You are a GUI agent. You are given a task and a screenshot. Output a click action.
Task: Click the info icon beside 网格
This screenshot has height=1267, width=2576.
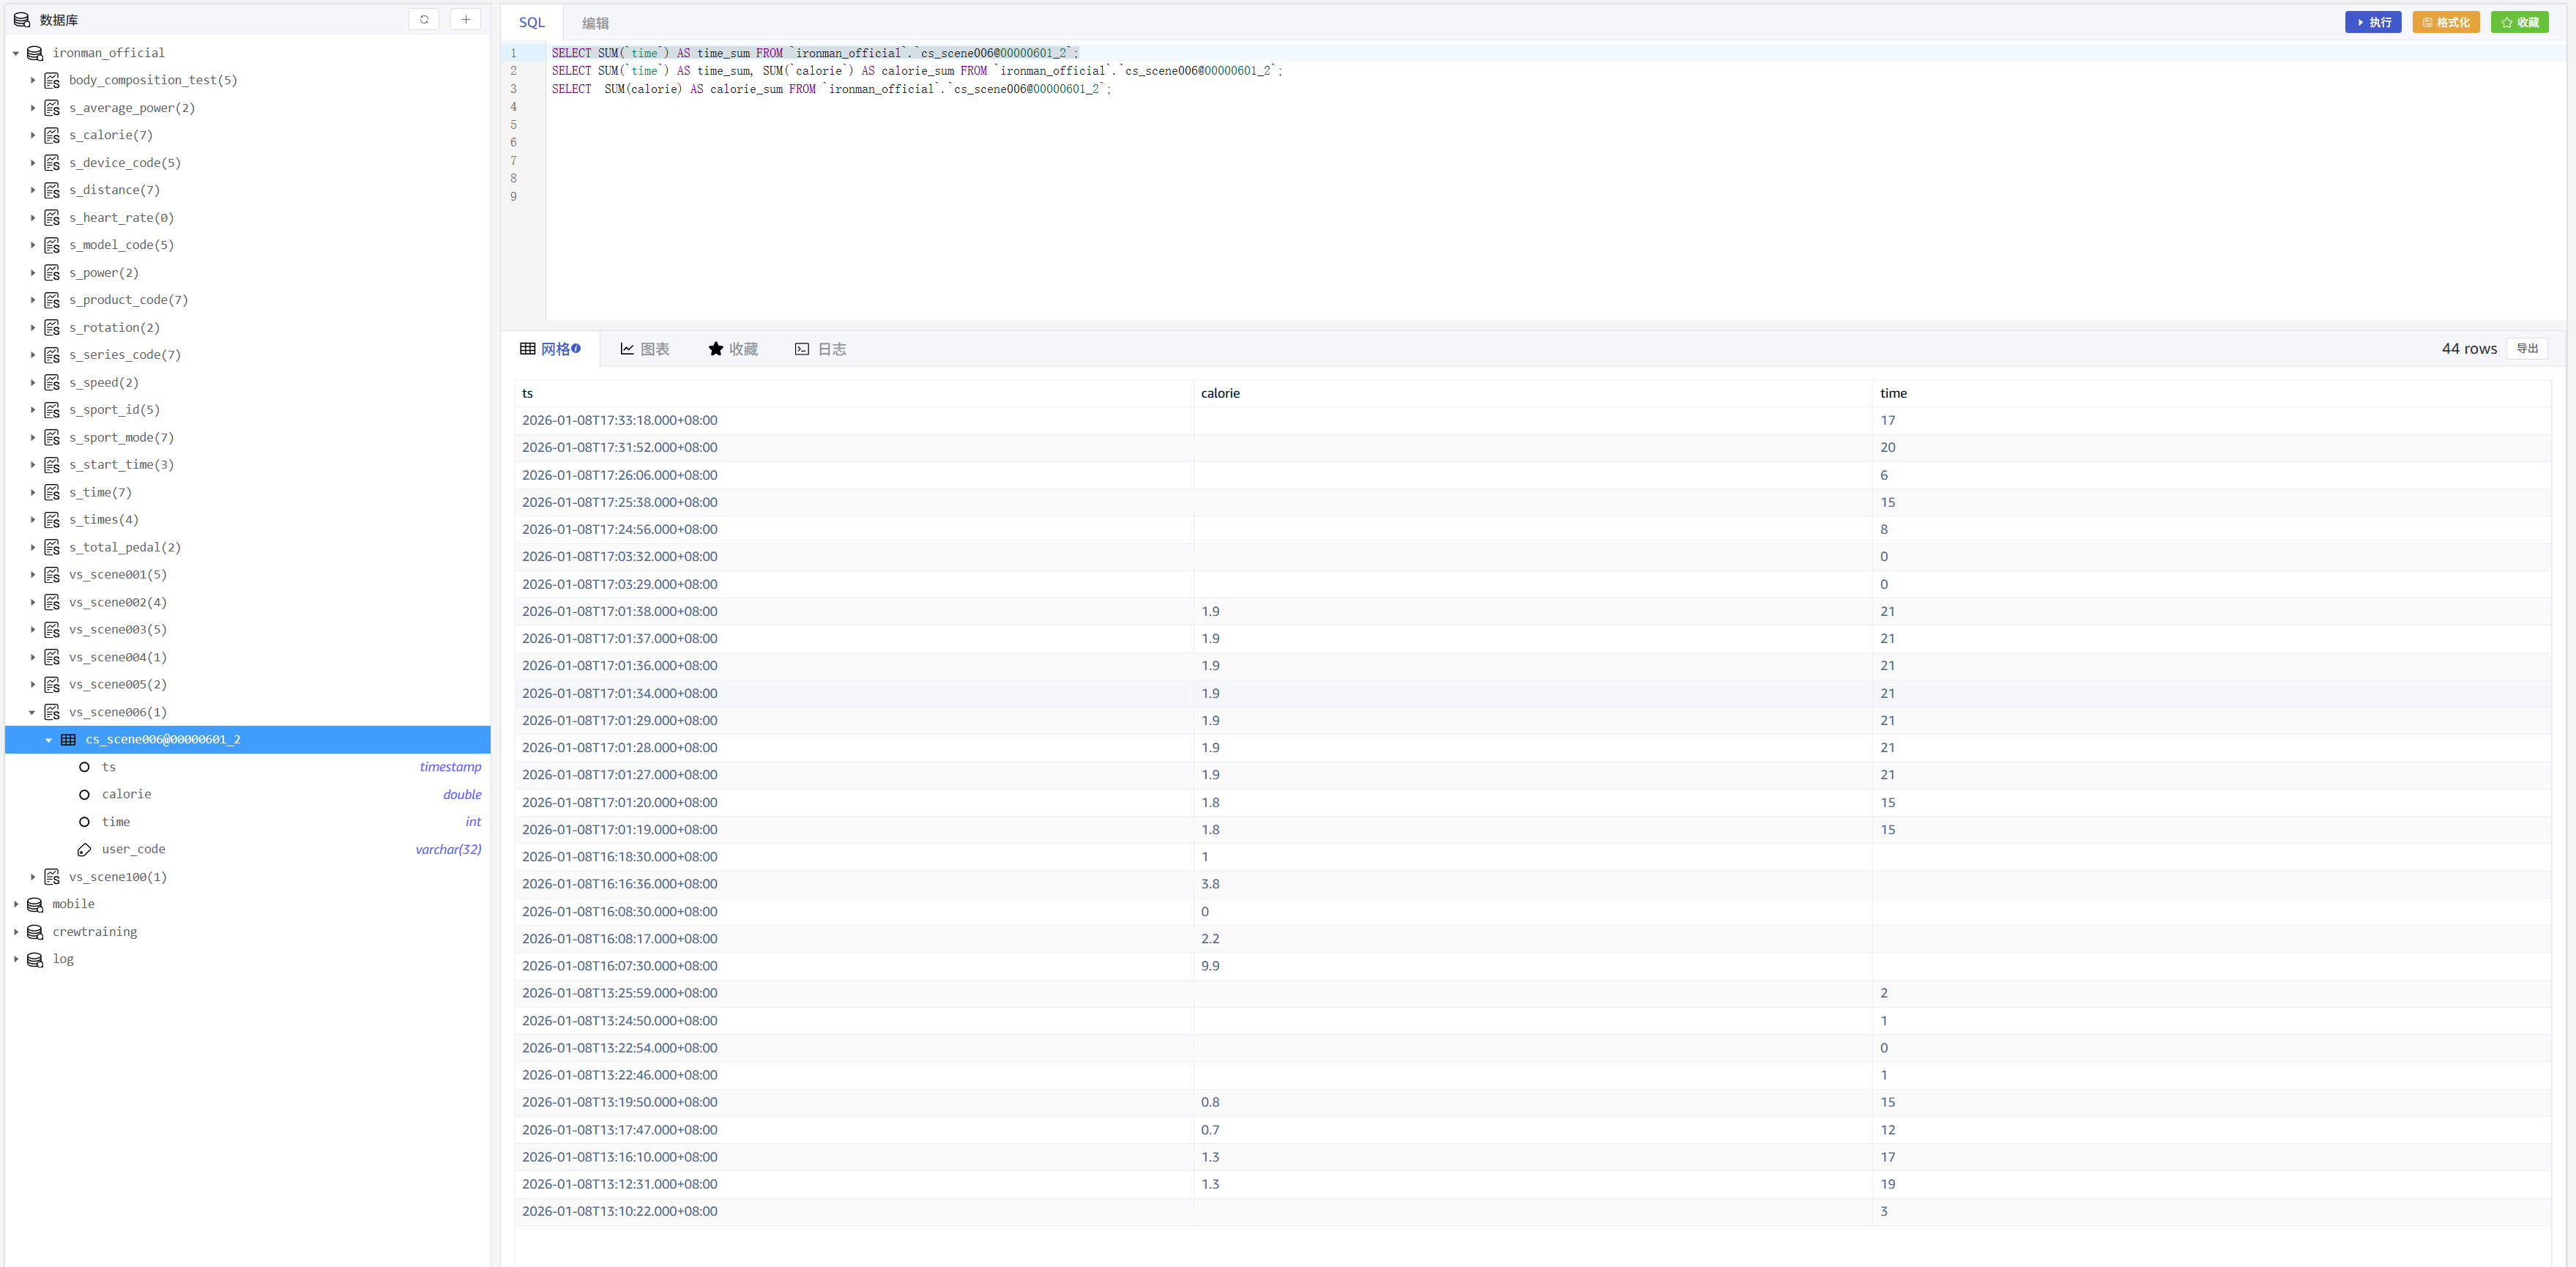tap(576, 348)
